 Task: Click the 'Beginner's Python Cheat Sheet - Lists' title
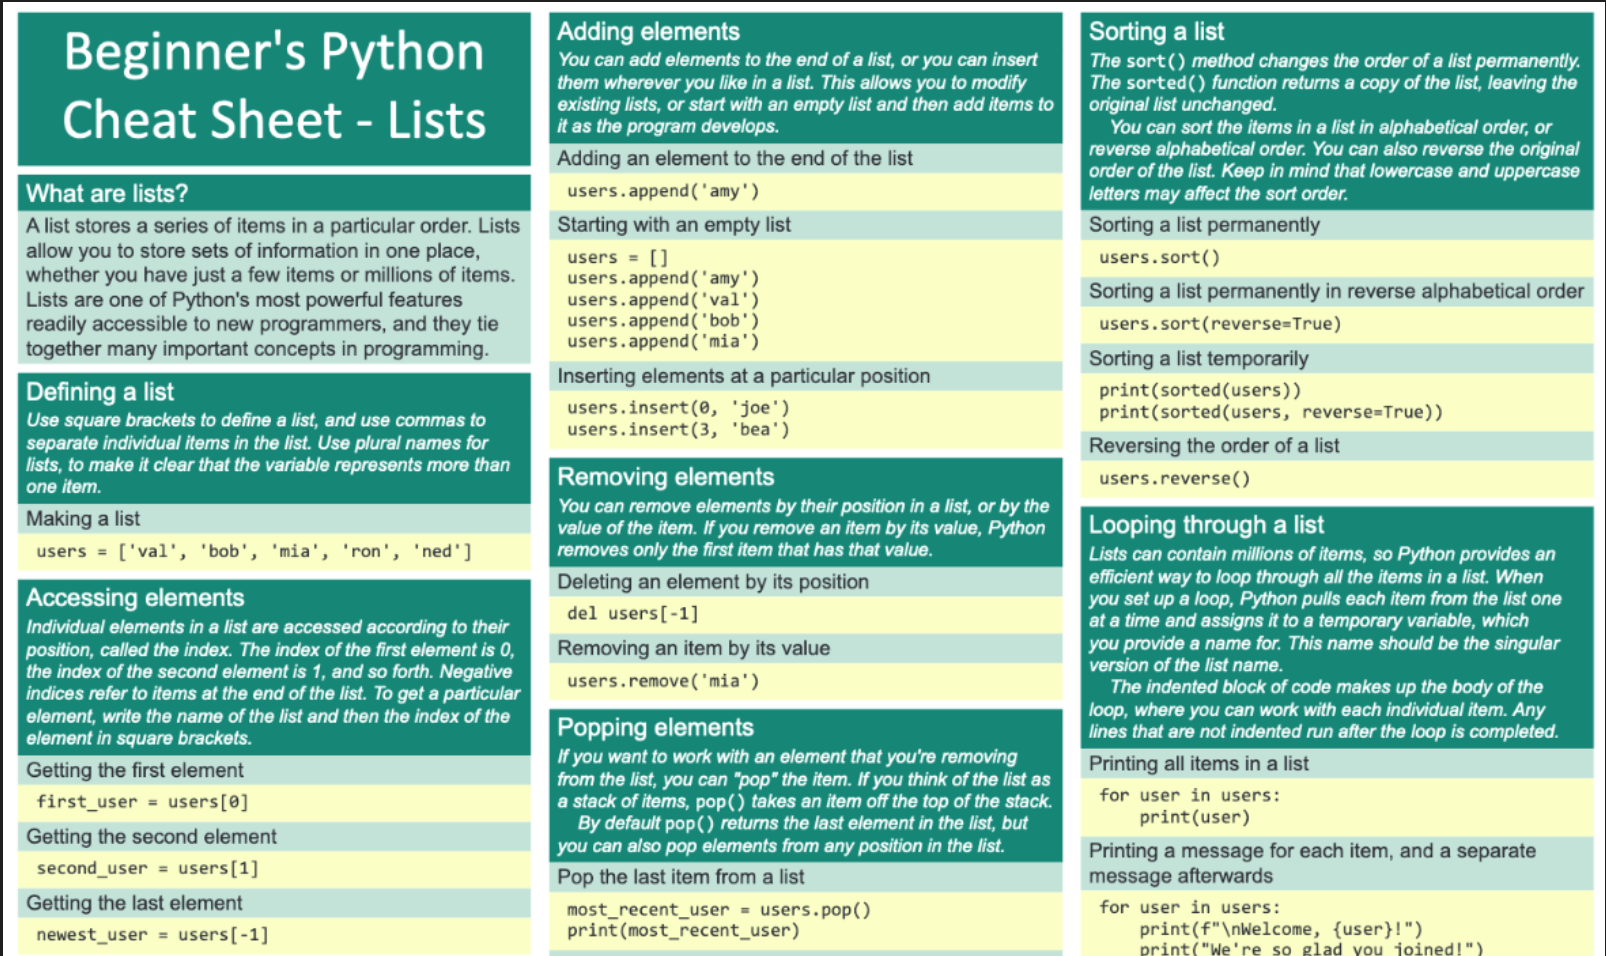pos(274,86)
